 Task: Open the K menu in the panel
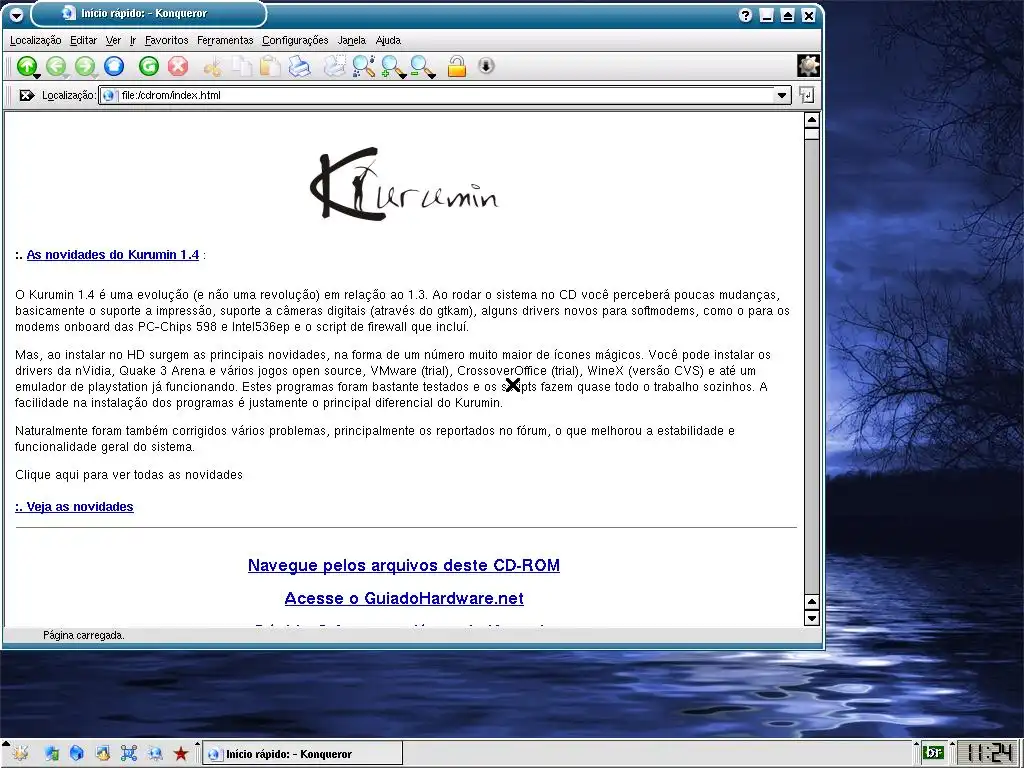click(x=20, y=754)
